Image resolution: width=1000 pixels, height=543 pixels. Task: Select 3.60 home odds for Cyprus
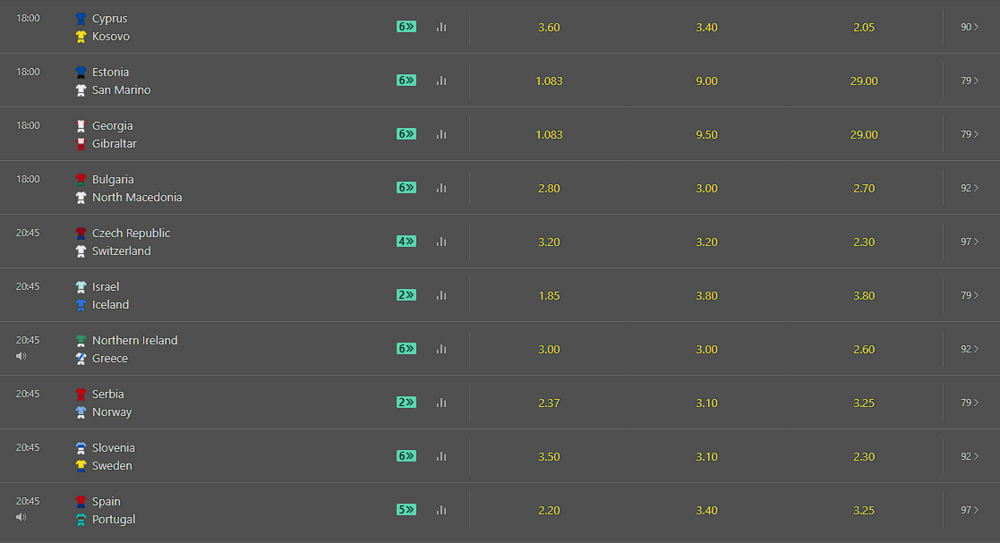[549, 27]
